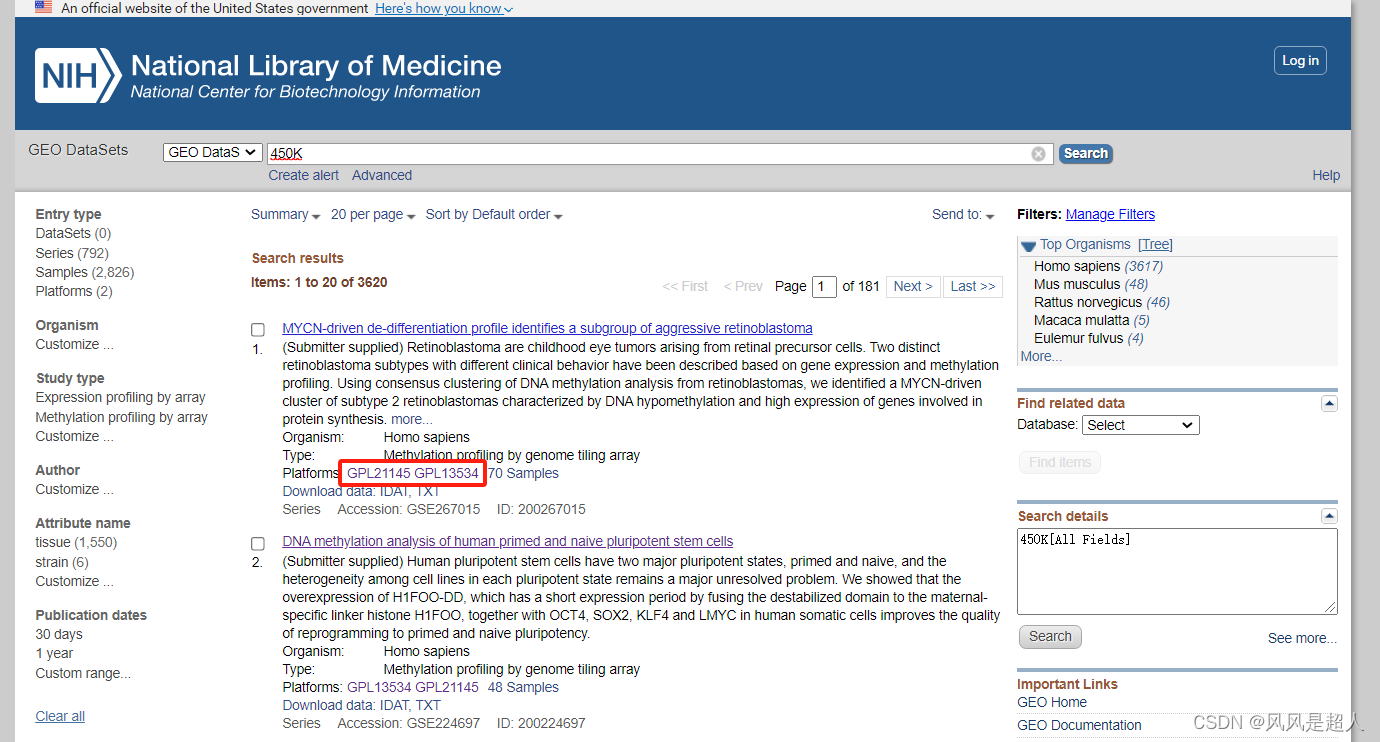1380x742 pixels.
Task: Click the NIH logo
Action: [77, 76]
